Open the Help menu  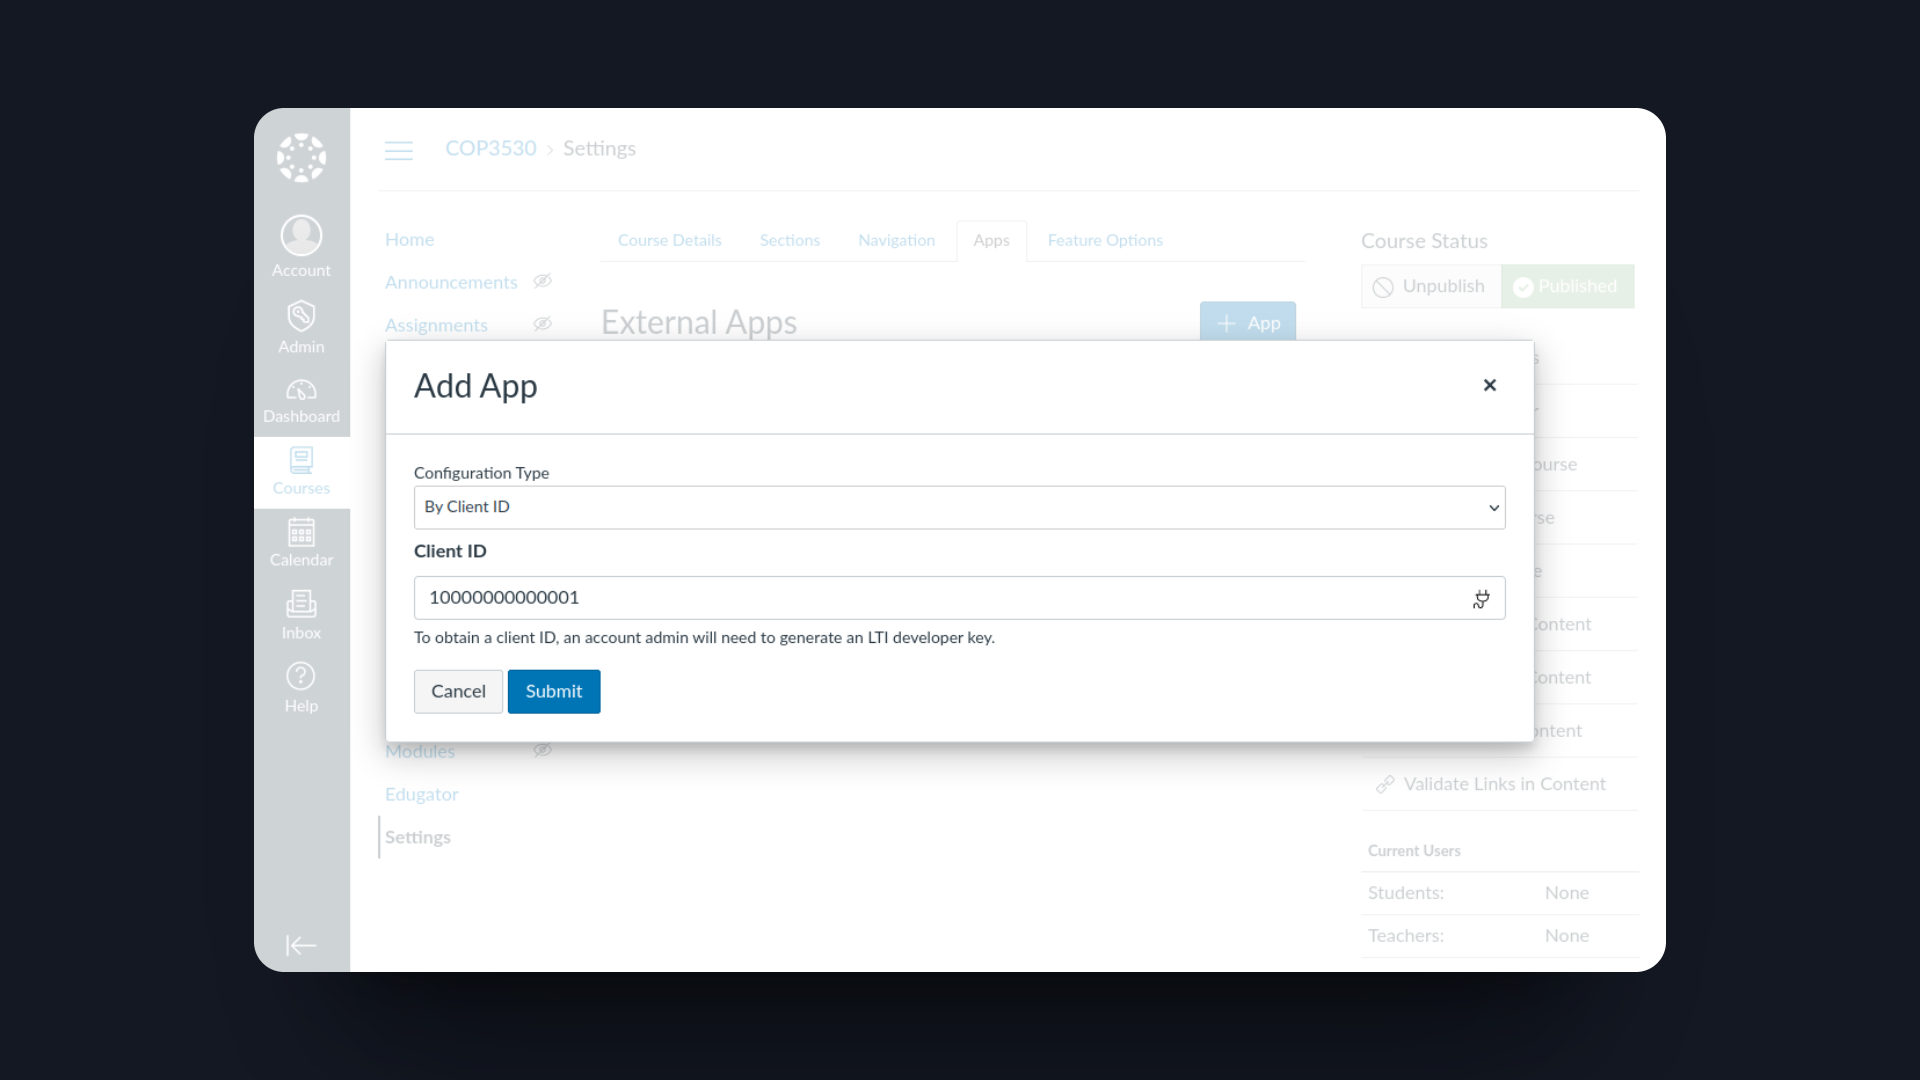(301, 686)
